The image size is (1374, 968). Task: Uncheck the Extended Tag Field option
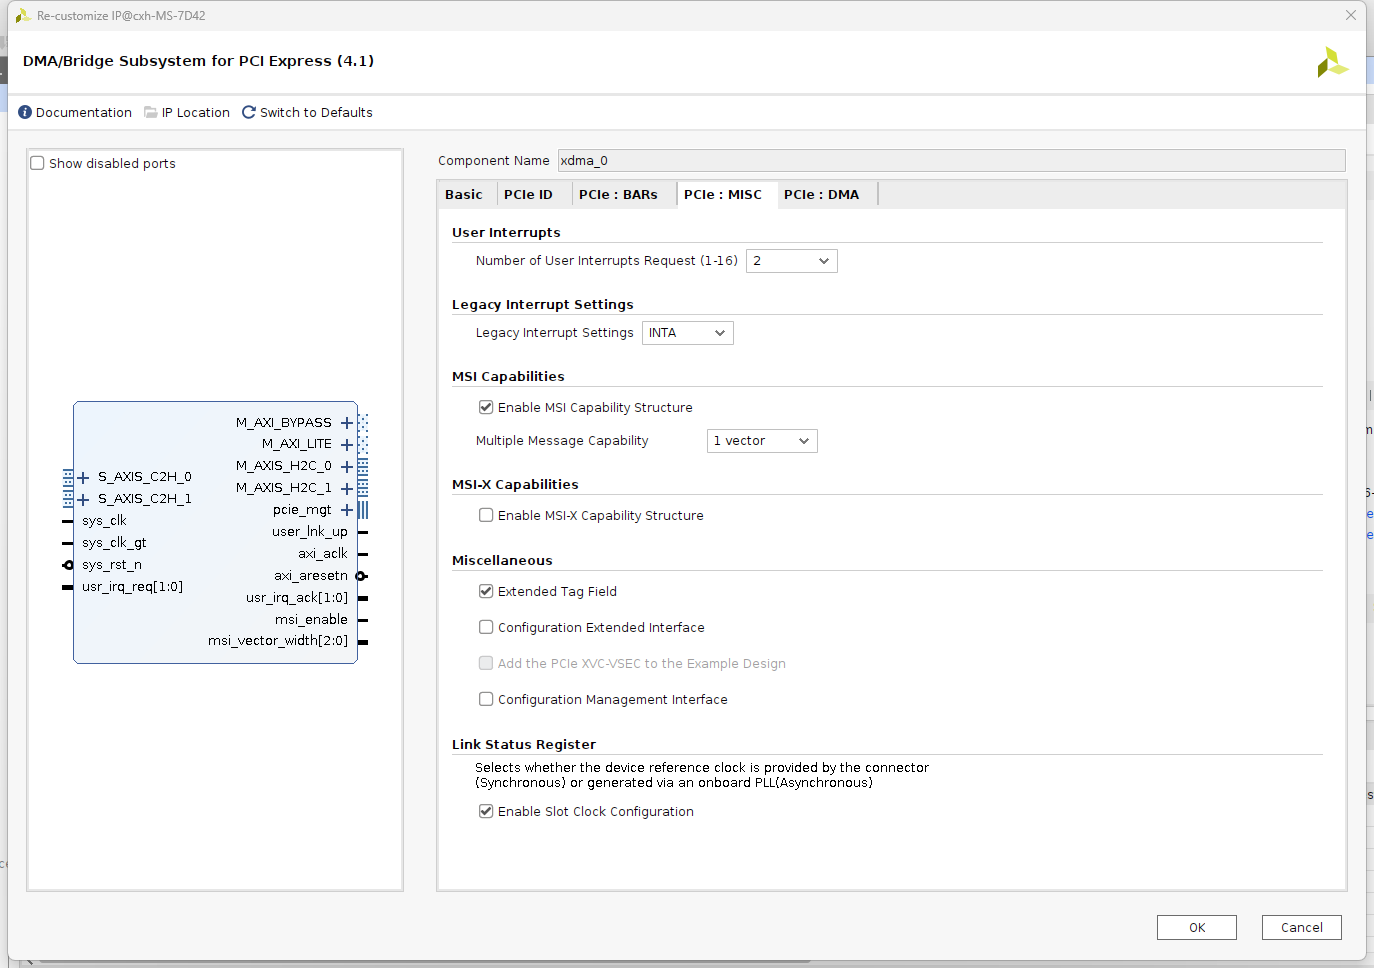486,591
